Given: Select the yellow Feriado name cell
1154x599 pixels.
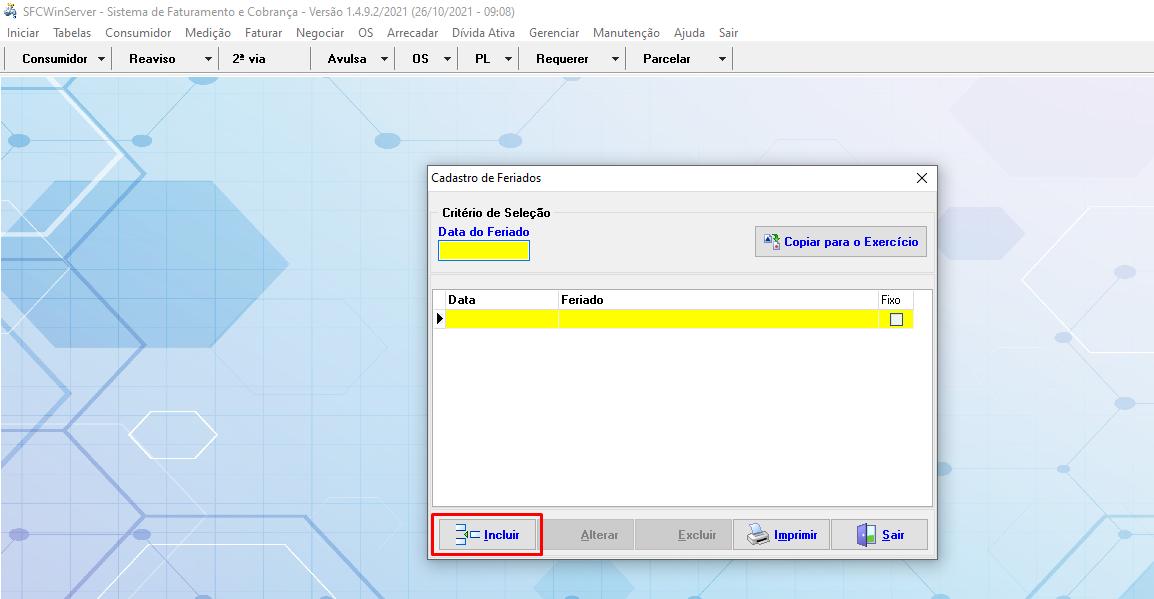Looking at the screenshot, I should pyautogui.click(x=717, y=319).
